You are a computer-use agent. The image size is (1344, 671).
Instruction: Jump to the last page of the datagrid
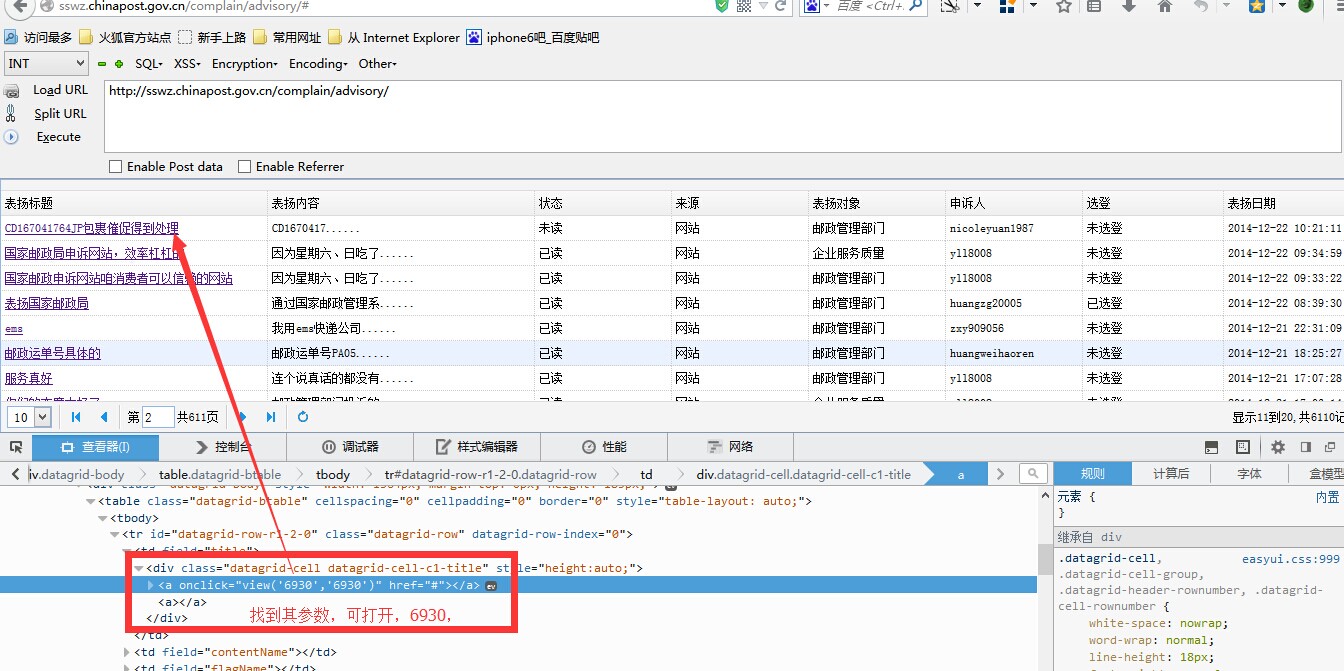click(271, 417)
